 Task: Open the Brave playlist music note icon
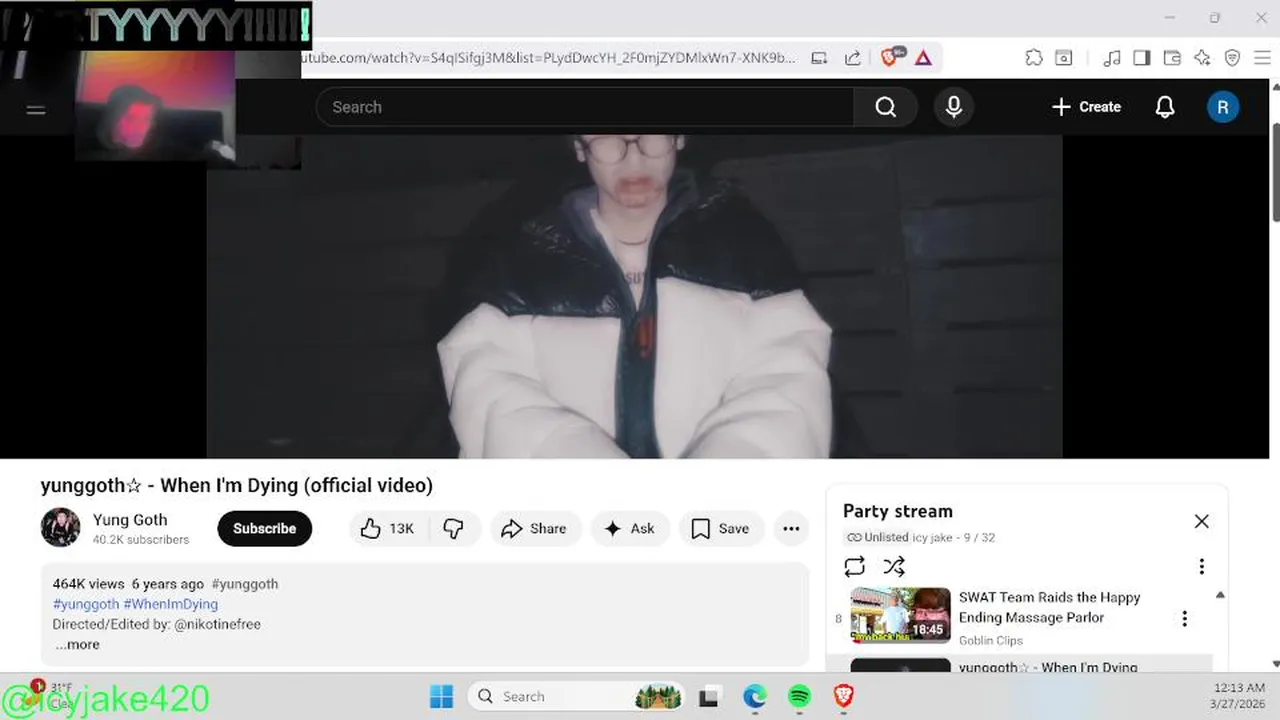[x=1111, y=58]
